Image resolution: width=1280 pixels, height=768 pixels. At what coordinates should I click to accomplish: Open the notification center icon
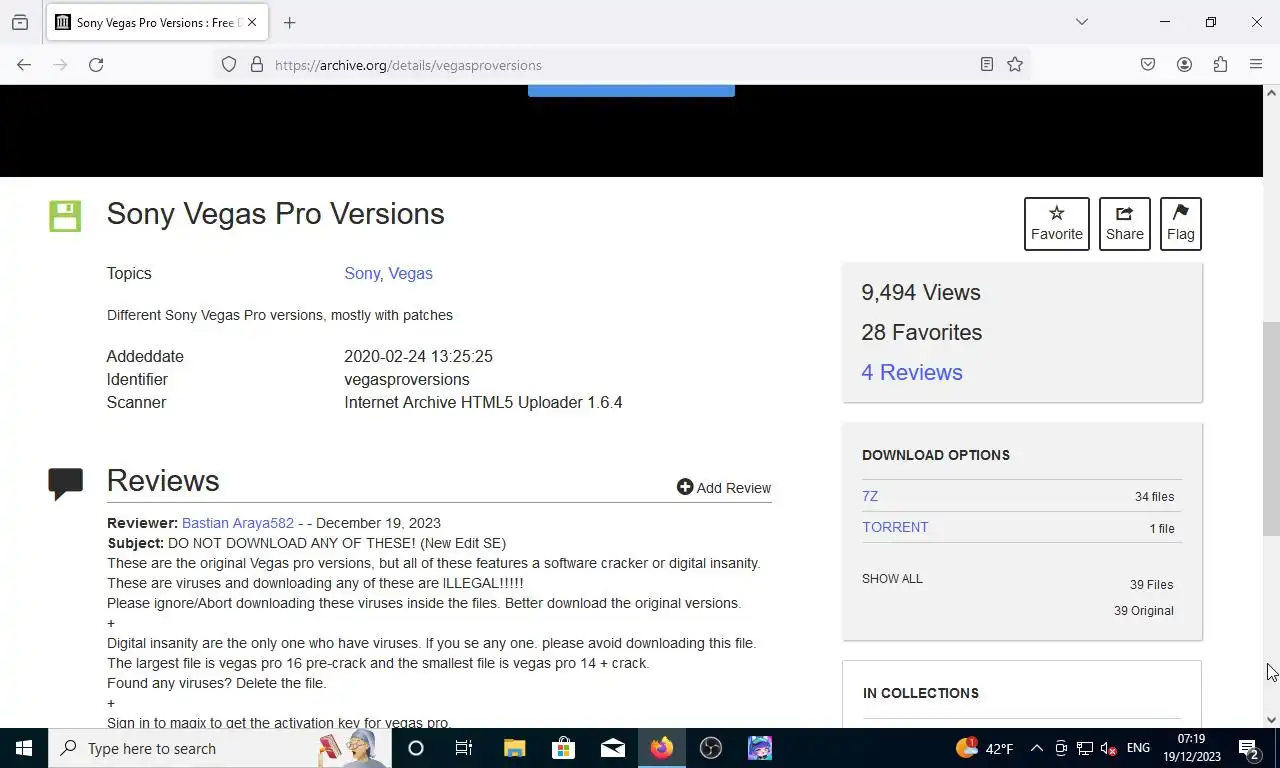[1249, 748]
